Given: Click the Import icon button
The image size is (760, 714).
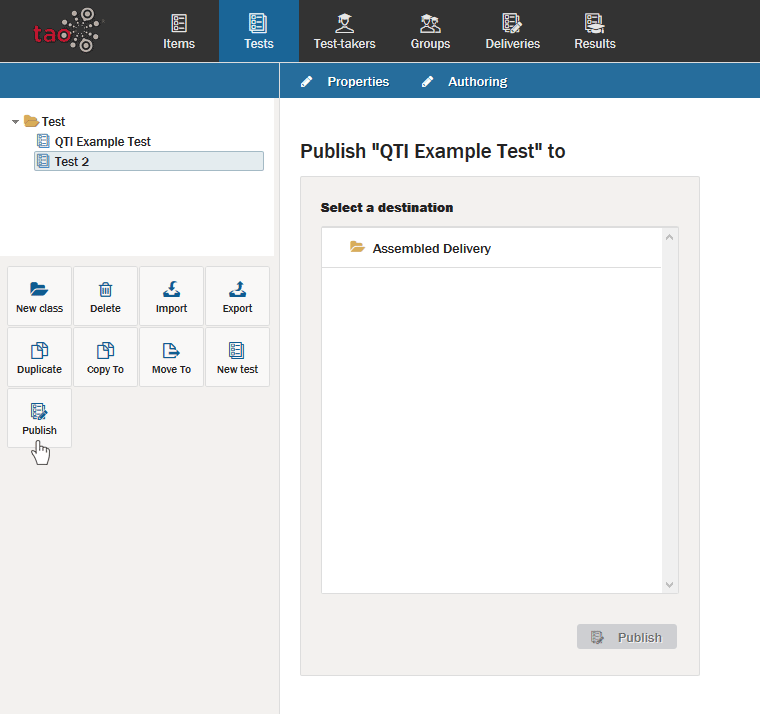Looking at the screenshot, I should coord(171,290).
